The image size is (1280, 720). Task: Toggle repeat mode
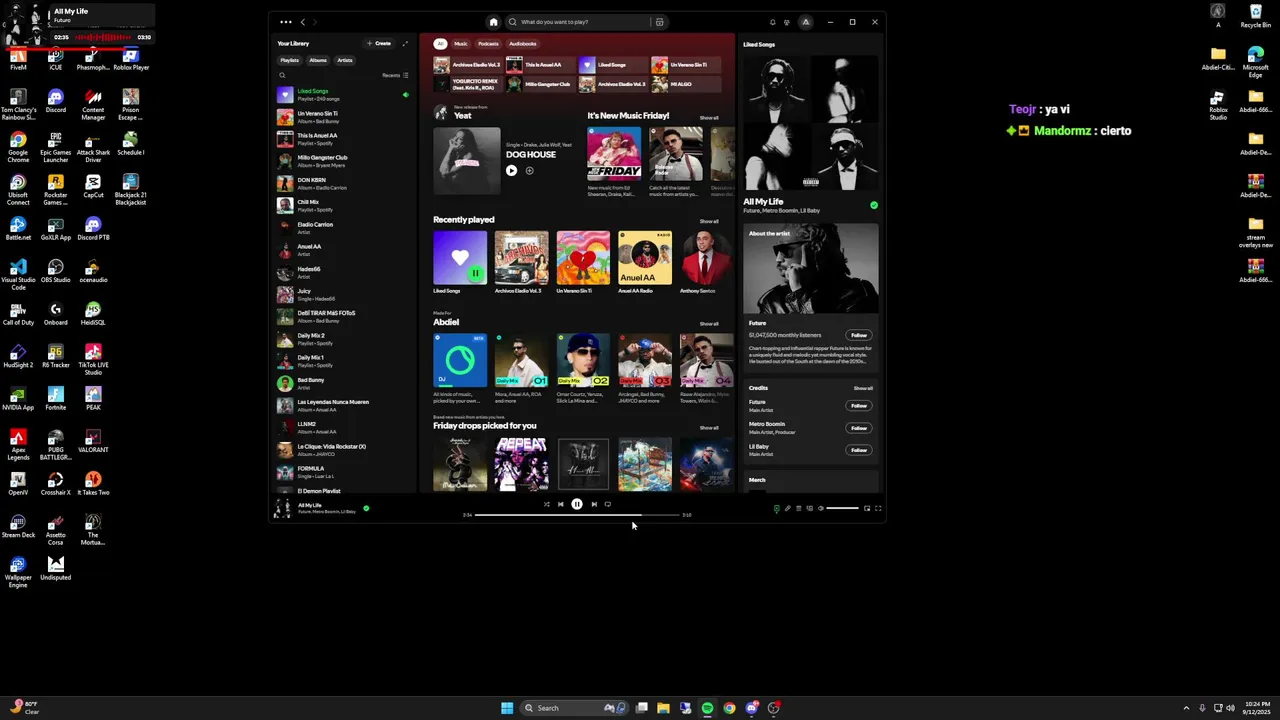608,504
